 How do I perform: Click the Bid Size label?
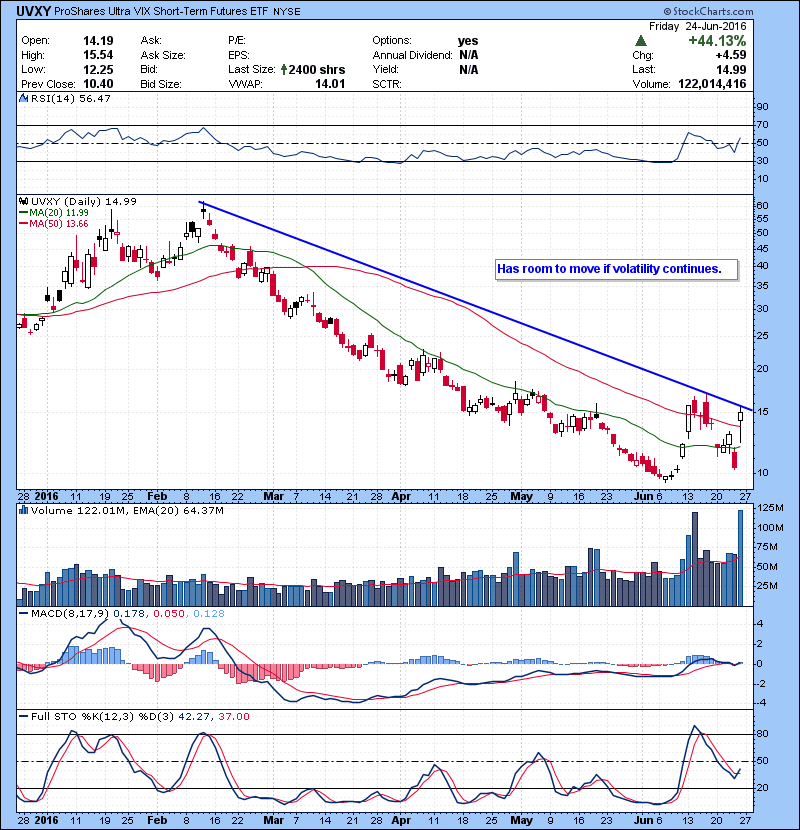(x=161, y=84)
